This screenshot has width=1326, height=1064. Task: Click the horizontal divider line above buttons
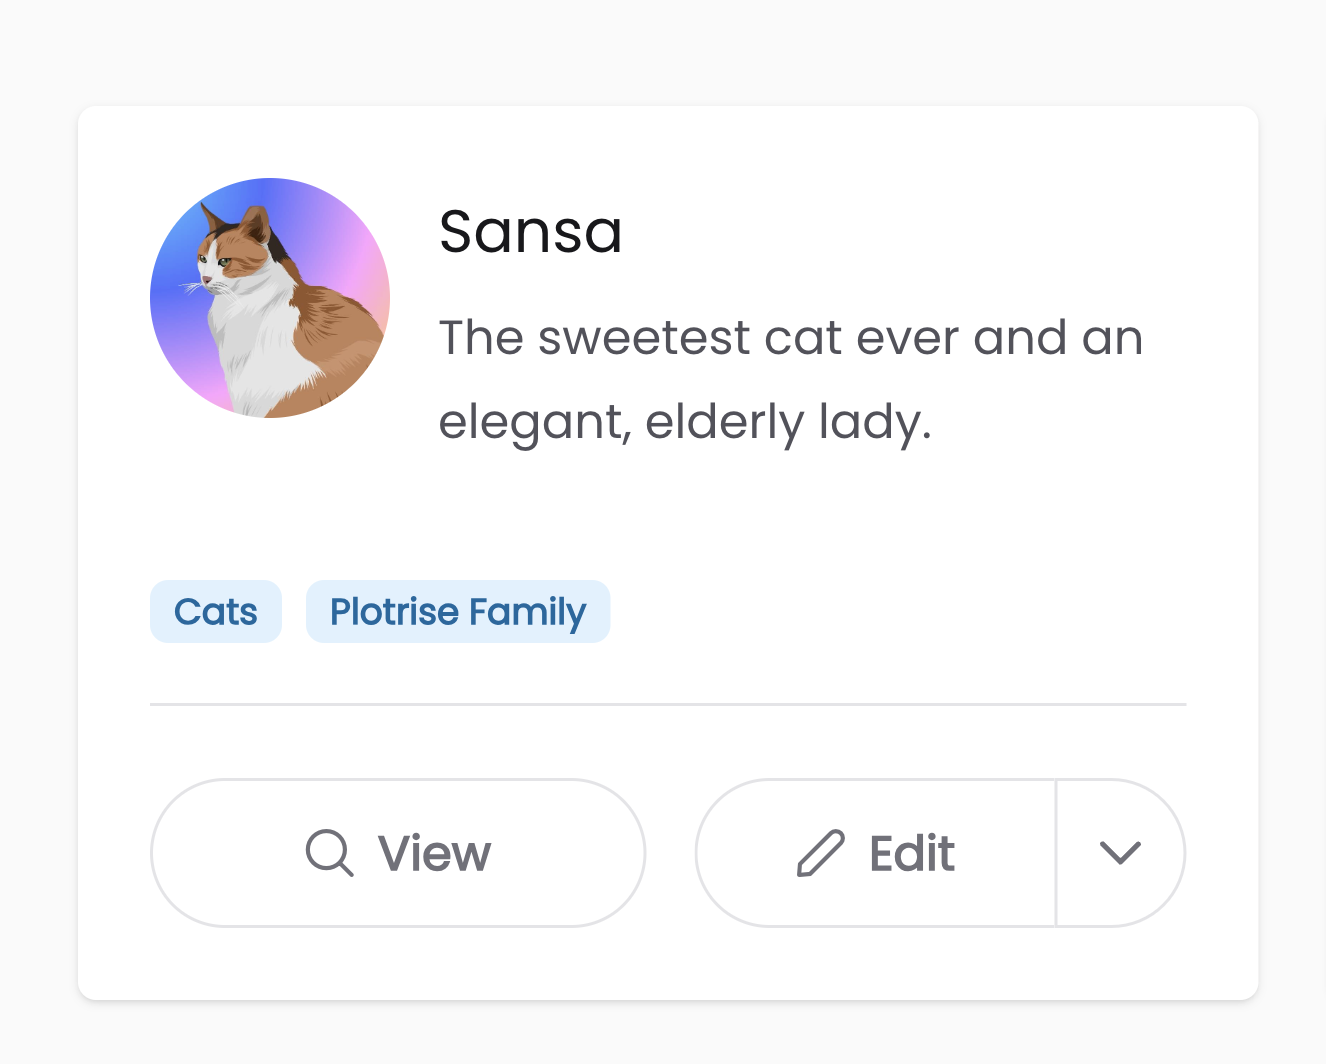pos(668,704)
